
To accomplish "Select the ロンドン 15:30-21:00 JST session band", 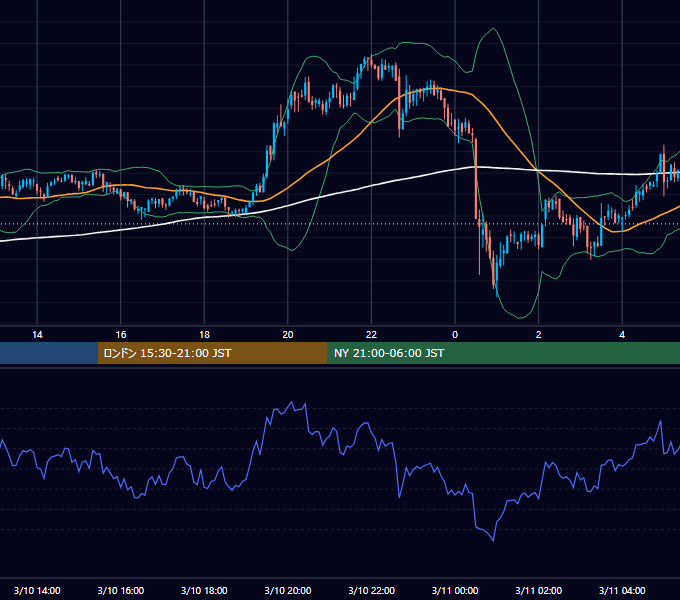I will [x=212, y=353].
